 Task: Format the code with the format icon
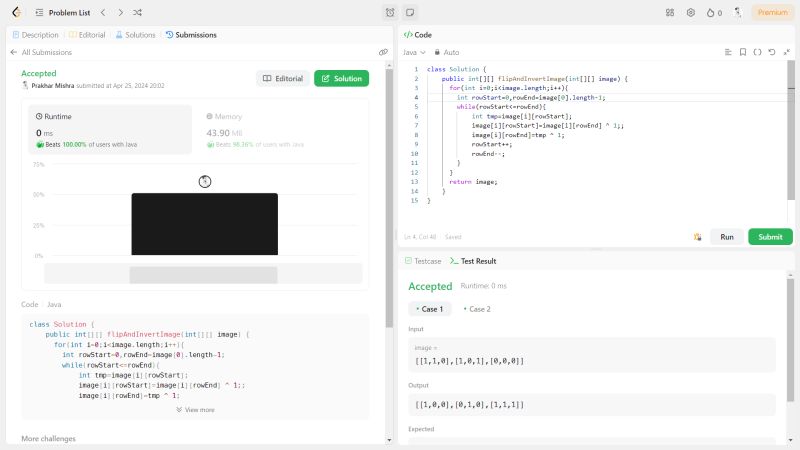coord(728,52)
